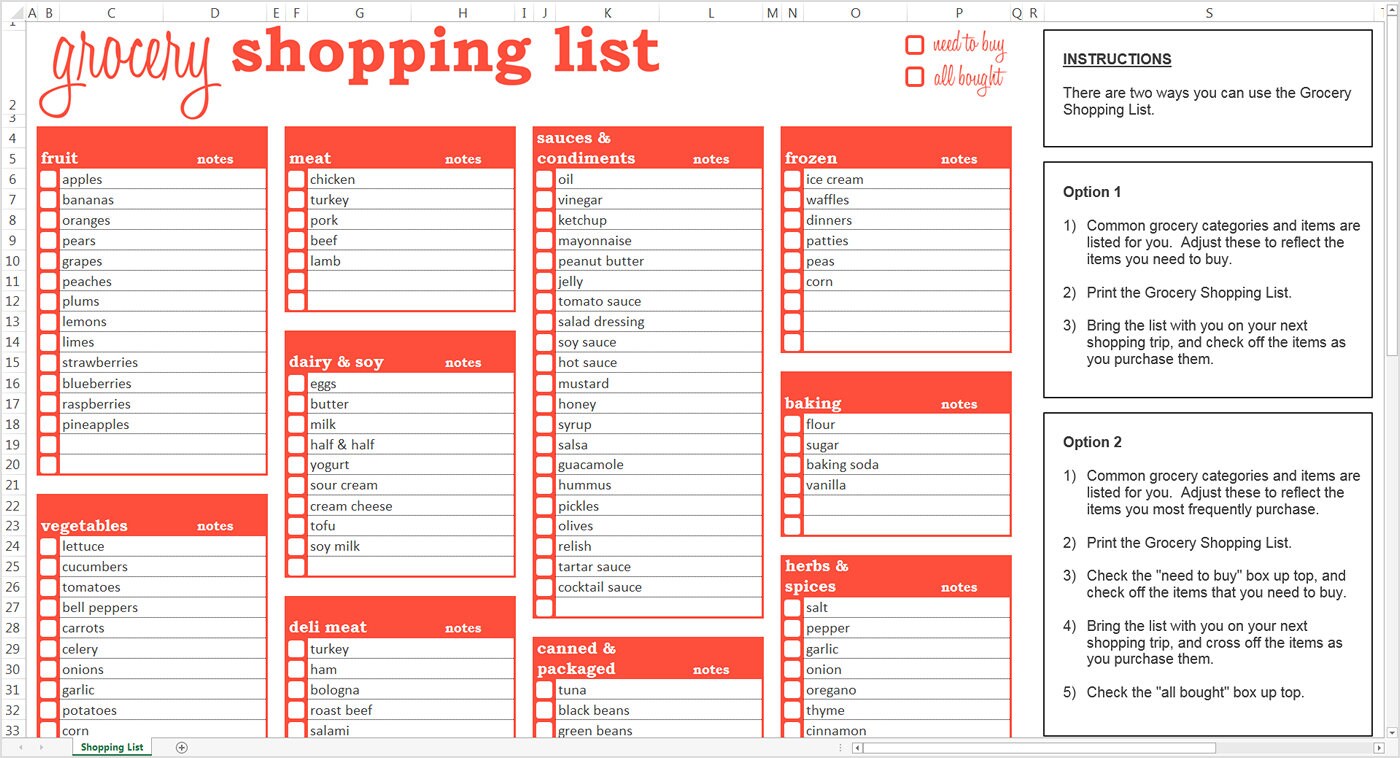Screen dimensions: 1400x758
Task: Tick the chicken checkbox under meat
Action: point(295,178)
